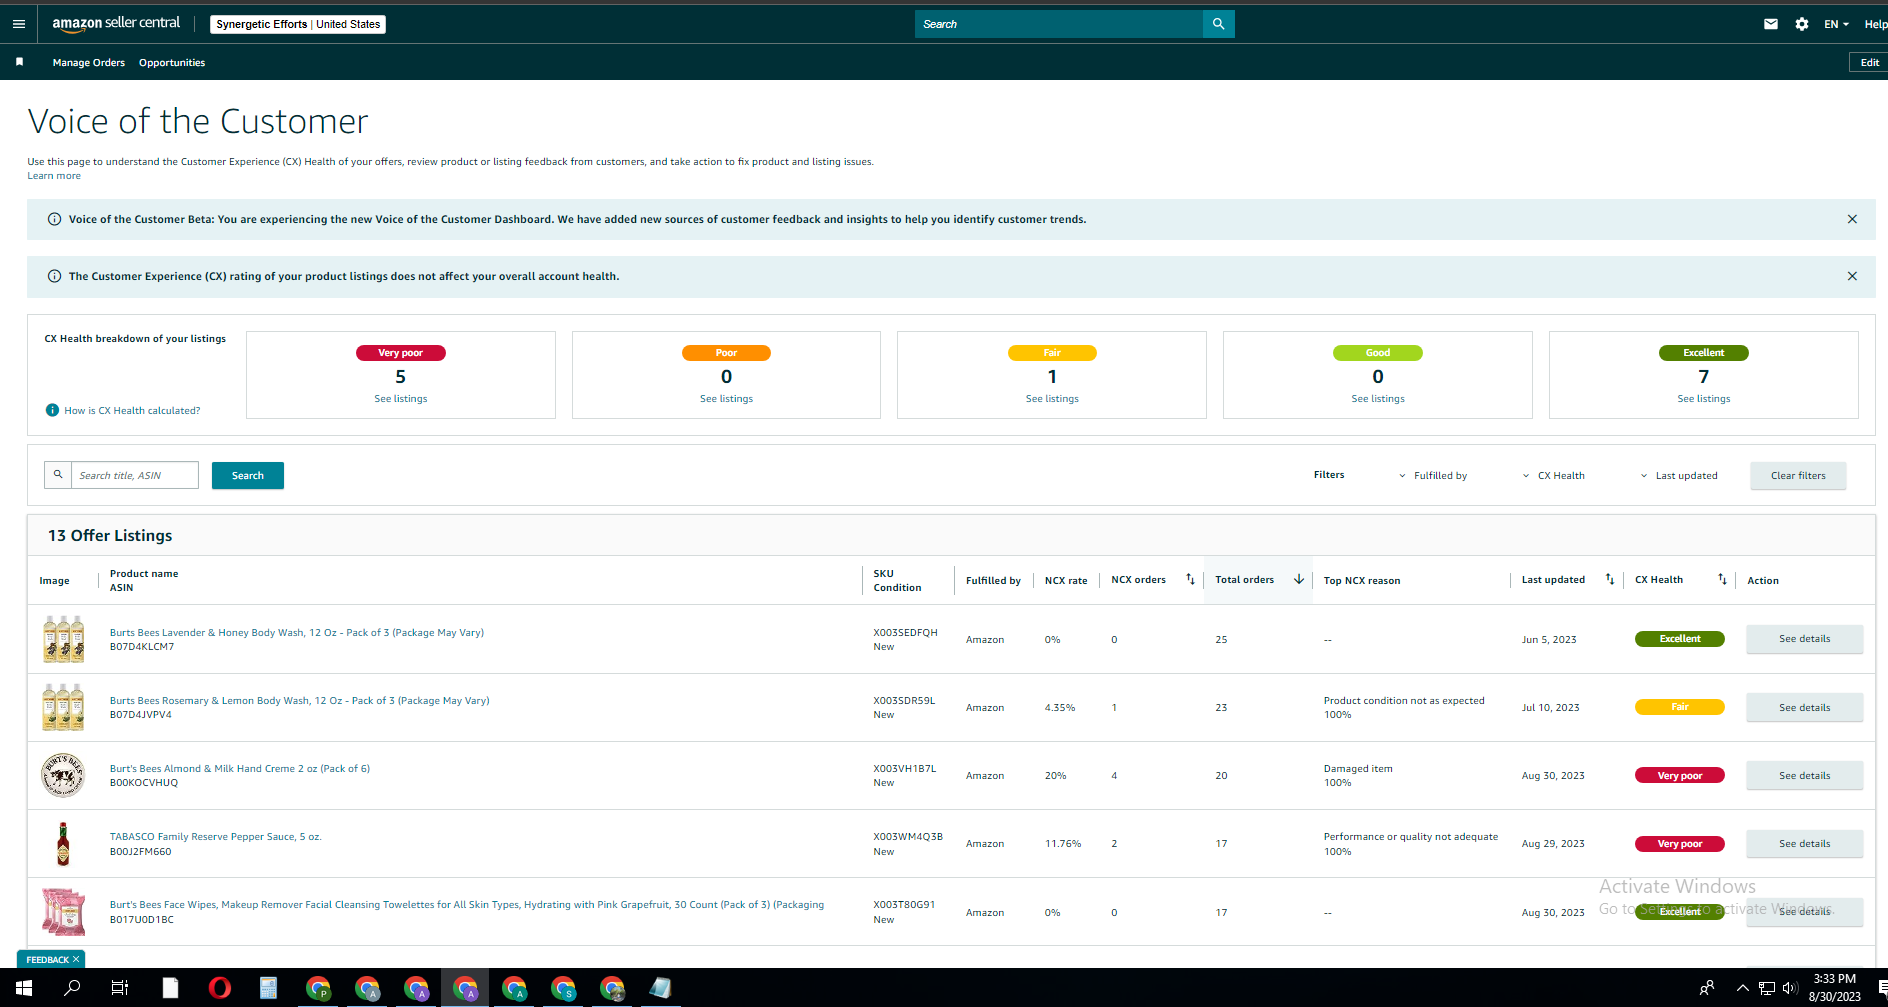Image resolution: width=1888 pixels, height=1007 pixels.
Task: Open the settings gear icon
Action: pyautogui.click(x=1801, y=24)
